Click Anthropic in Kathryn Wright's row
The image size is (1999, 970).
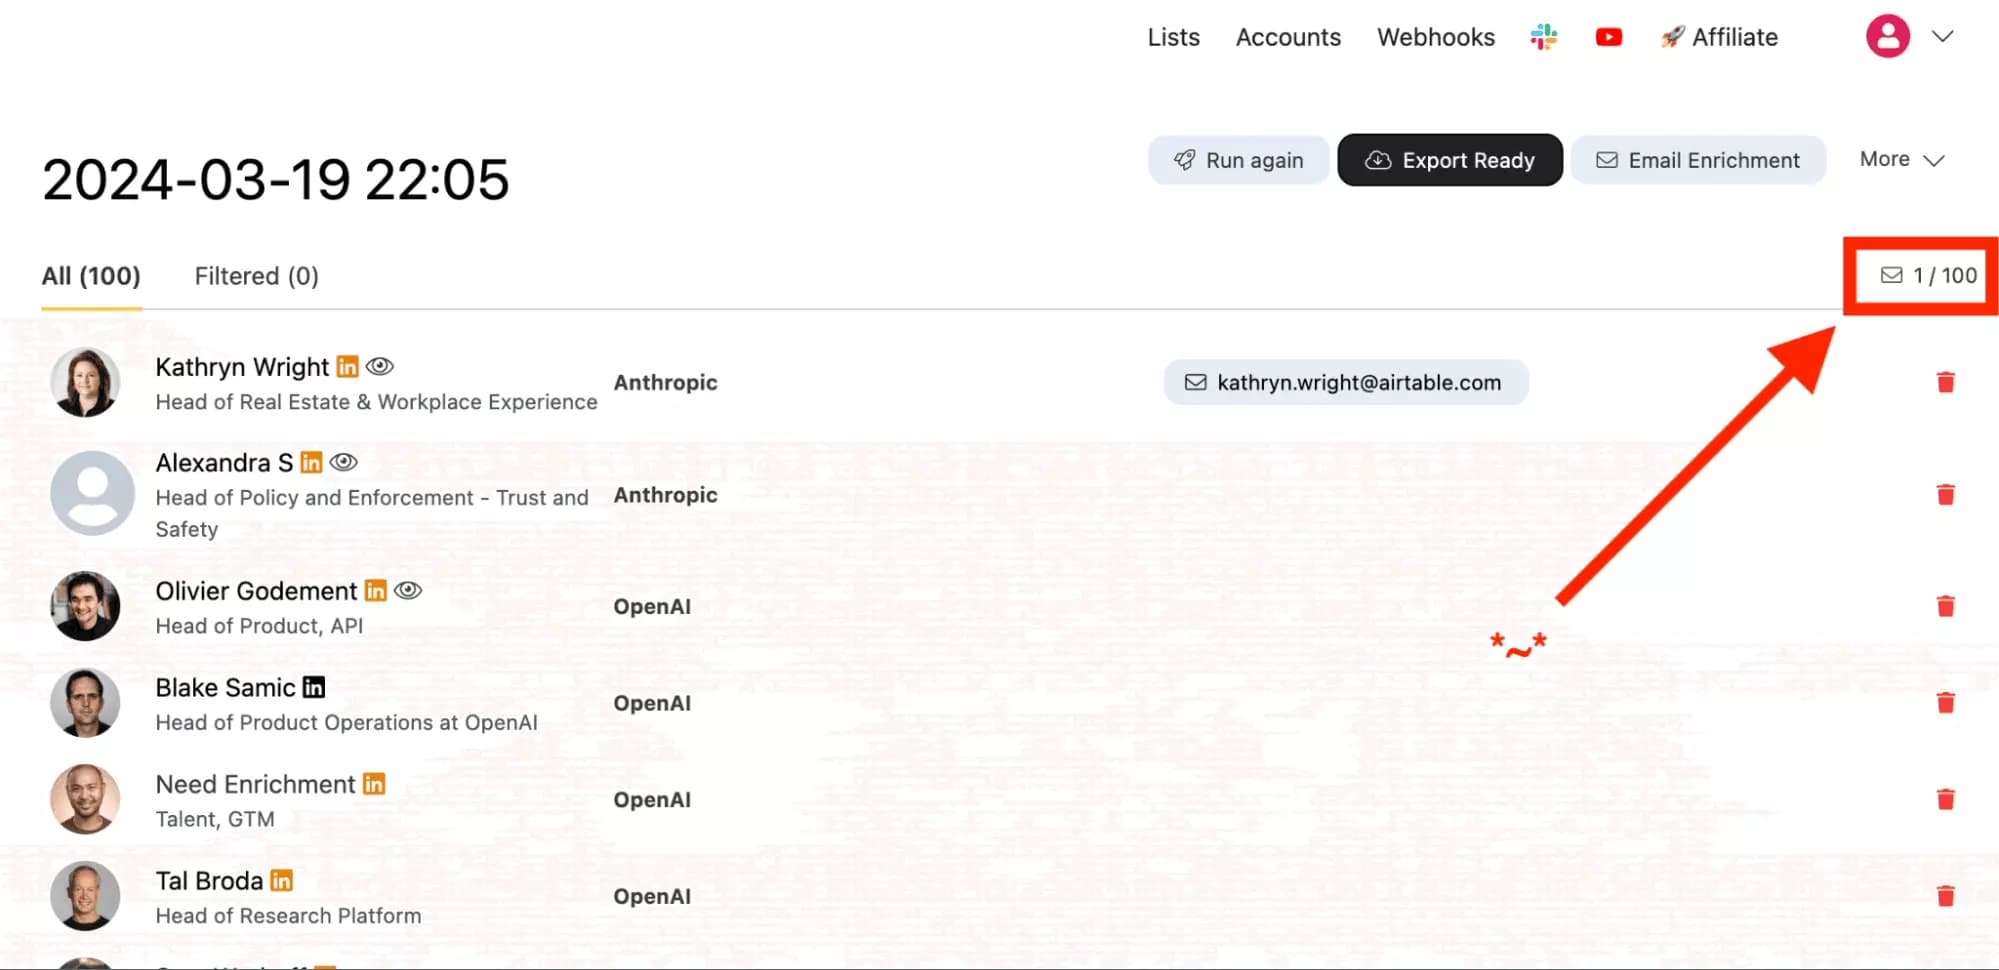point(665,382)
